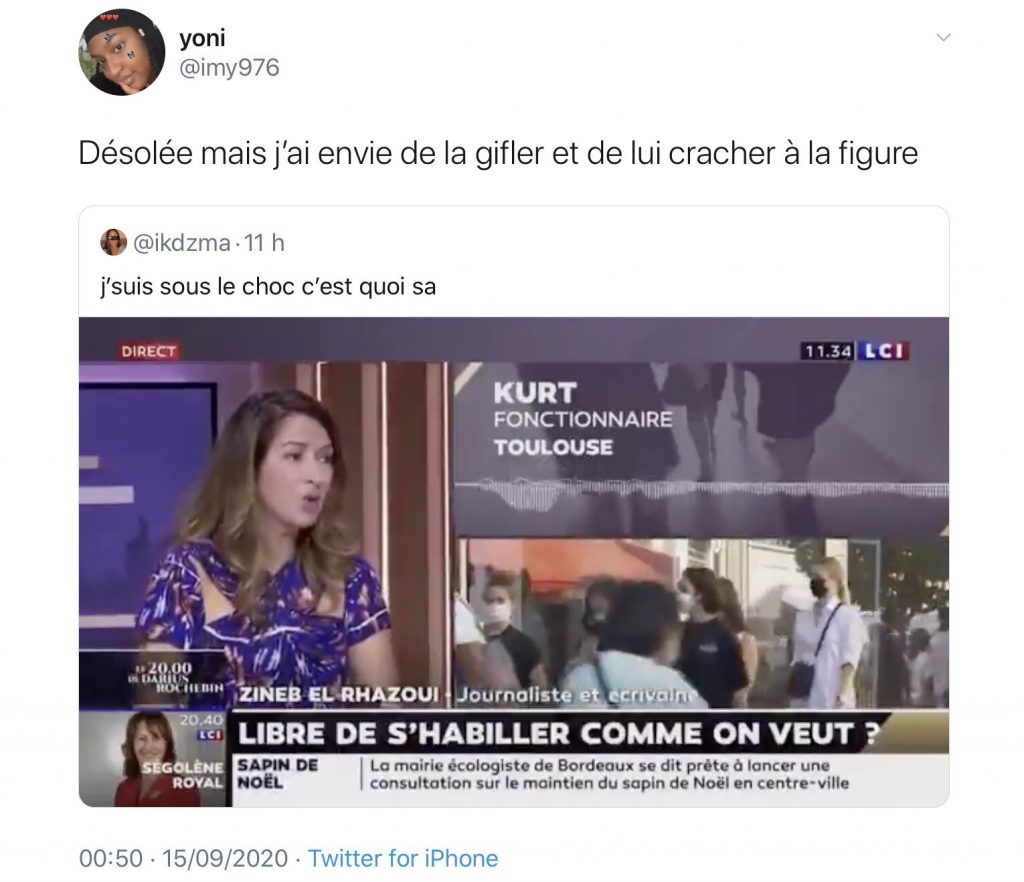
Task: Click the KURT FONCTIONNAIRE TOULOUSE caption
Action: [583, 420]
